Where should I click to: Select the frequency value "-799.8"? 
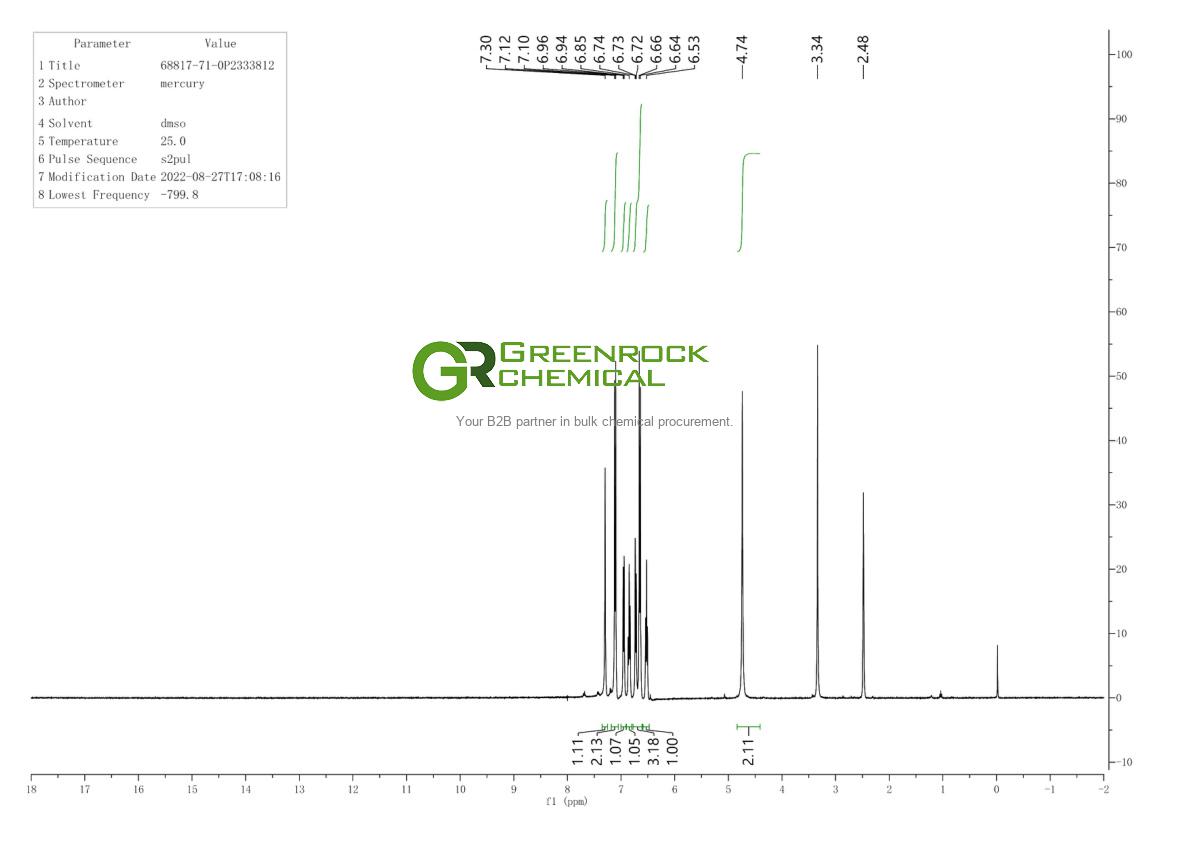179,195
